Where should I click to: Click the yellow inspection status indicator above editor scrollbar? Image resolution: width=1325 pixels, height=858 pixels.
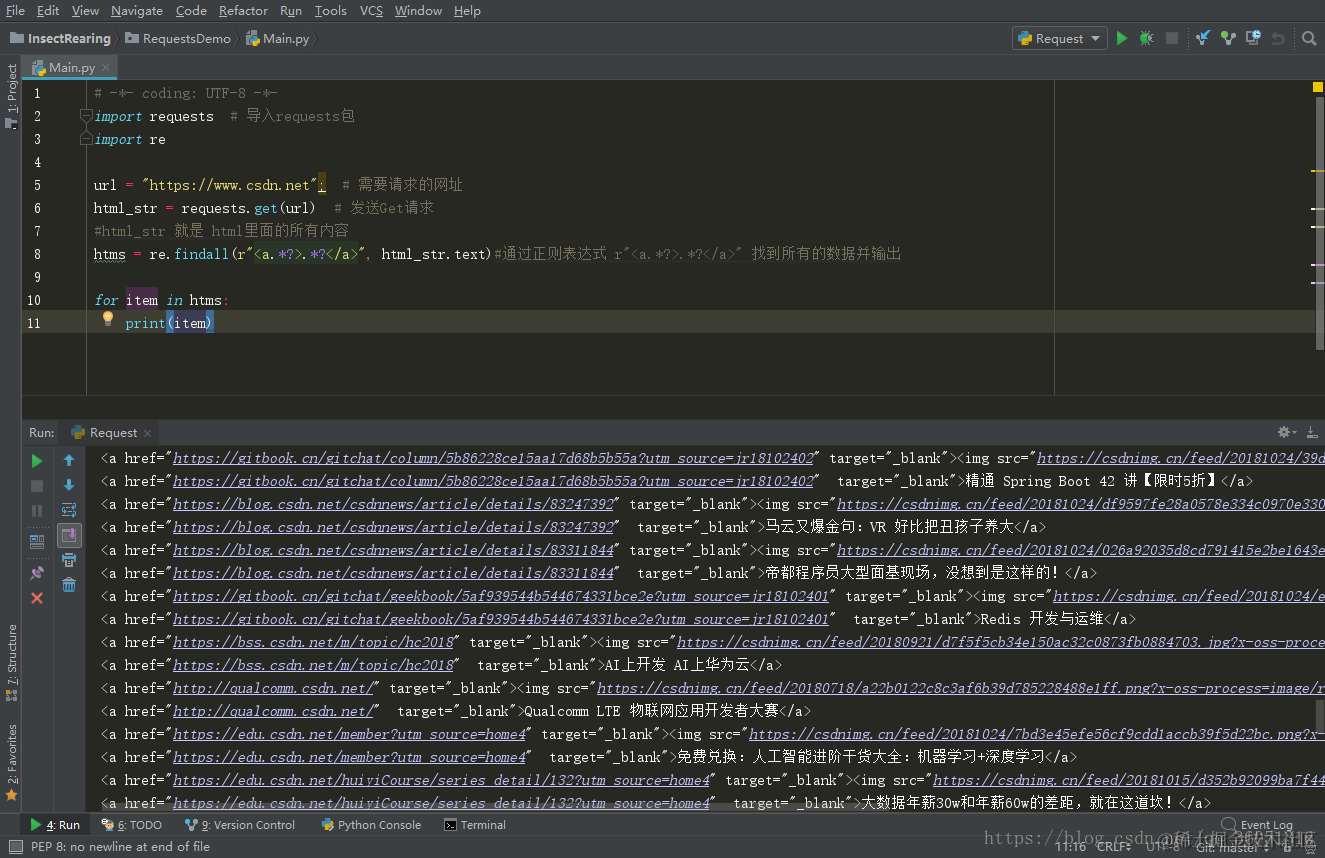[1318, 88]
